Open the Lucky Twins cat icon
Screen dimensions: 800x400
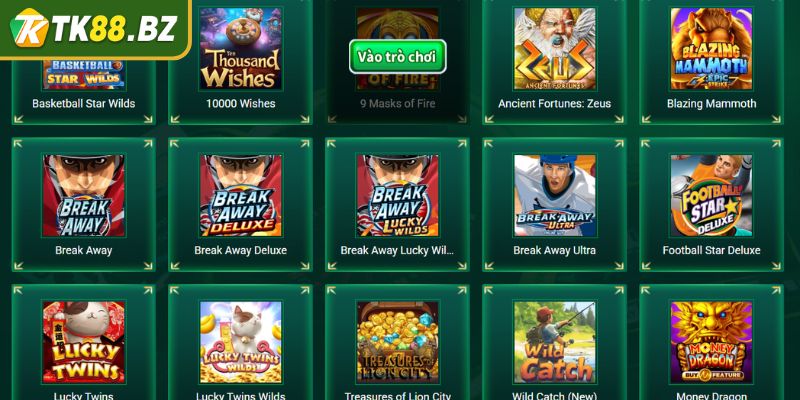[x=84, y=342]
